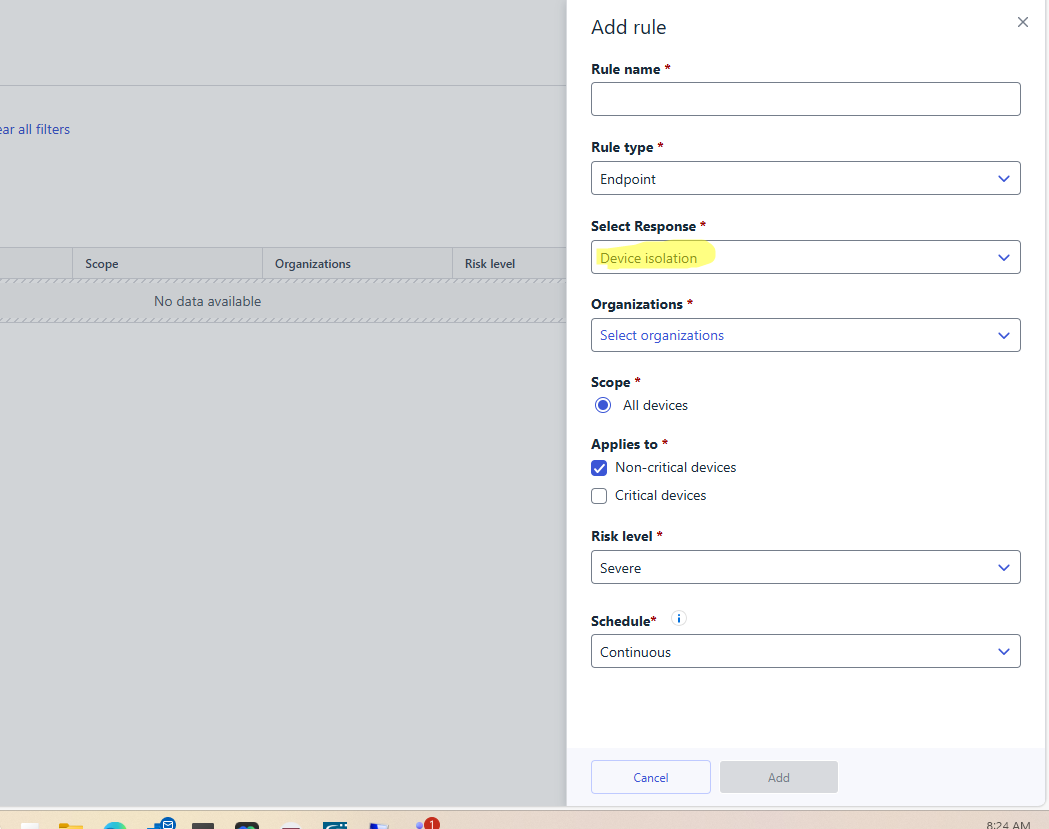This screenshot has height=829, width=1049.
Task: Open the Risk level dropdown showing Severe
Action: [x=805, y=567]
